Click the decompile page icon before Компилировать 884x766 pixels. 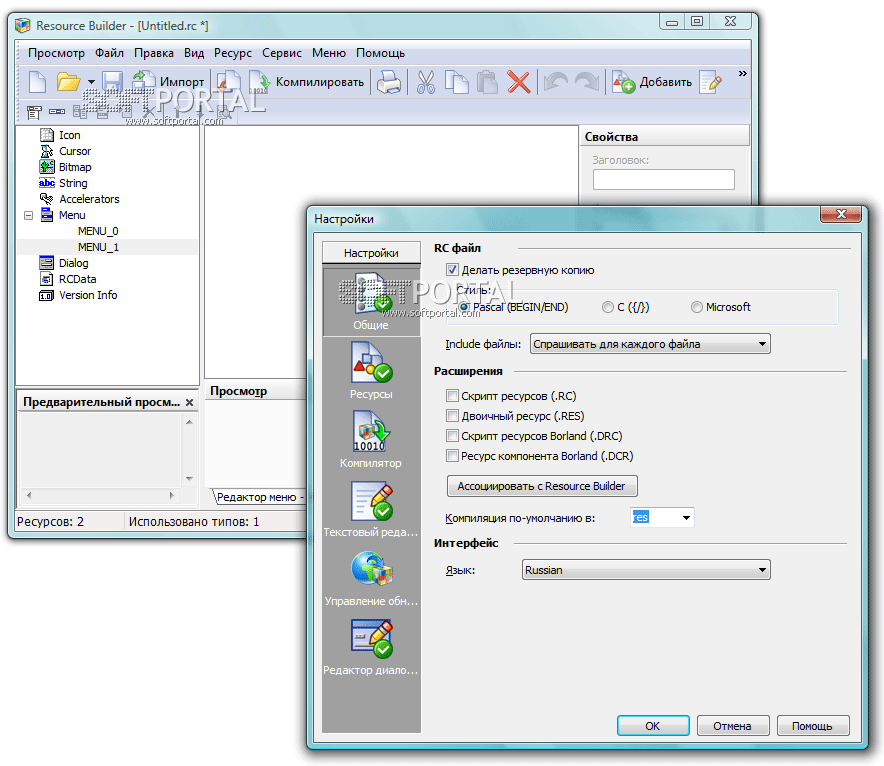point(229,82)
